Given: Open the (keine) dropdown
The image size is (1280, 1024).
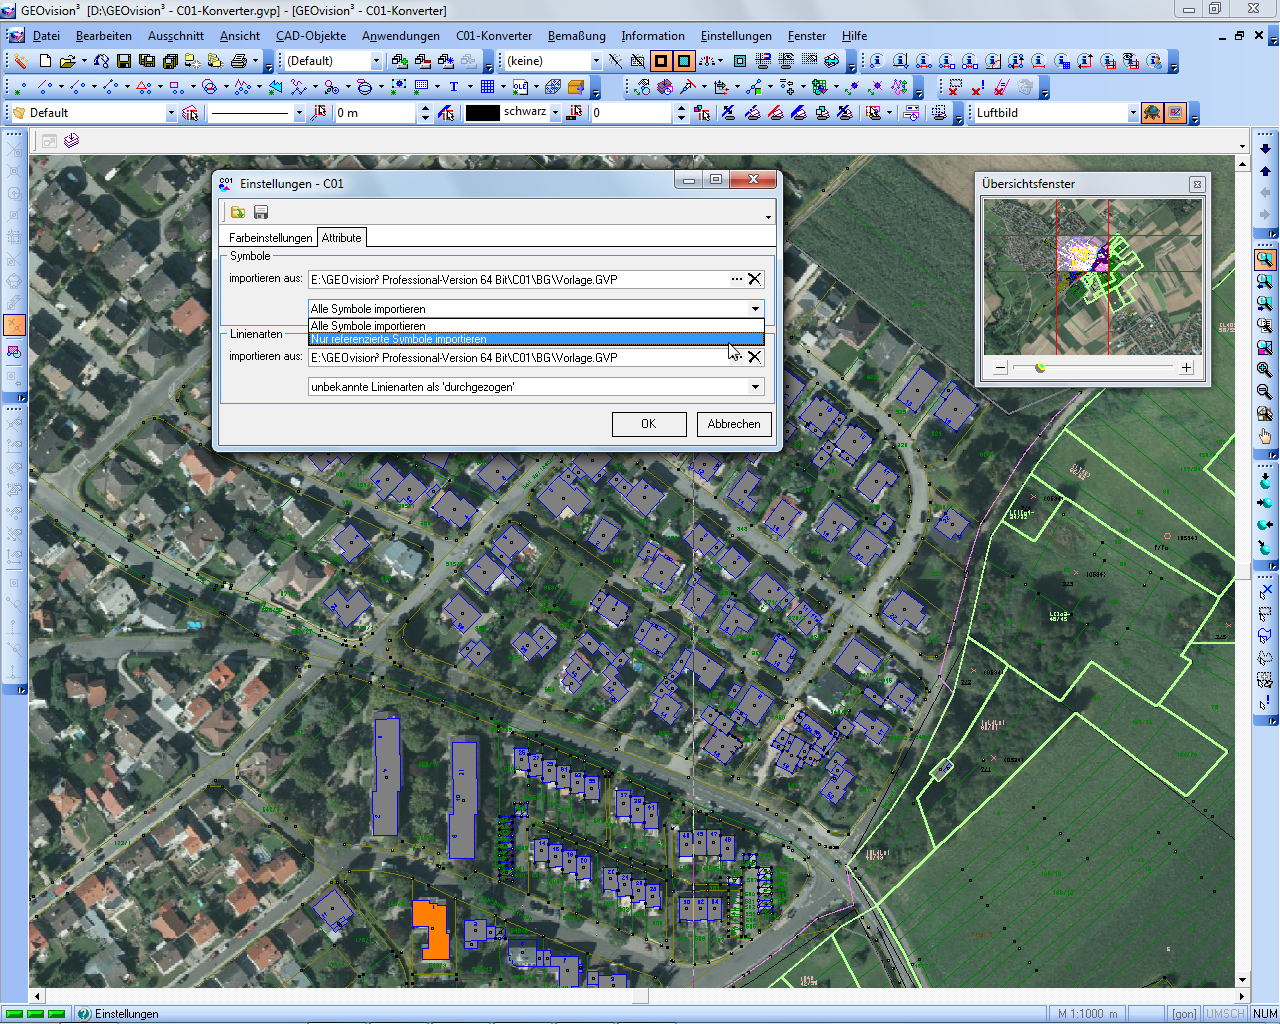Looking at the screenshot, I should click(596, 61).
